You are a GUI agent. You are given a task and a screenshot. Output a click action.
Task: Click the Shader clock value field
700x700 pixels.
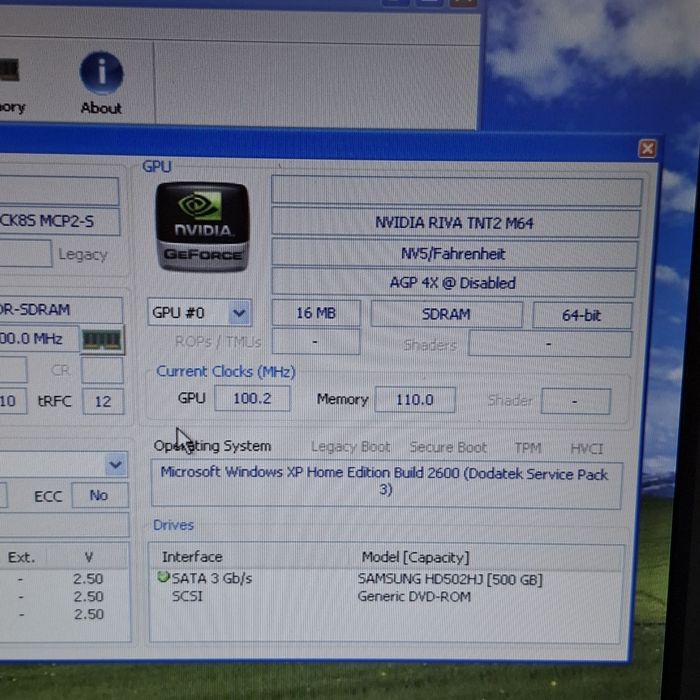click(x=575, y=401)
